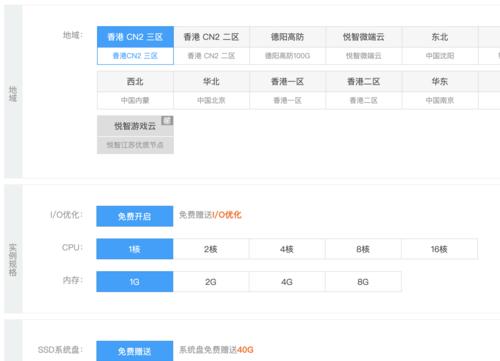The height and width of the screenshot is (361, 500).
Task: Click the 免费赠送I/O优化 note text
Action: pyautogui.click(x=210, y=215)
